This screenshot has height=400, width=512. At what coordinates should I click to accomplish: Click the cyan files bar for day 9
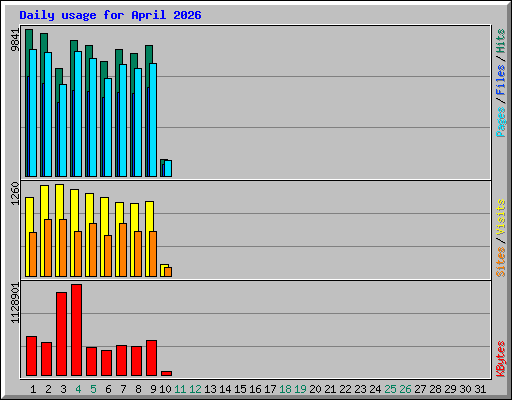point(153,120)
